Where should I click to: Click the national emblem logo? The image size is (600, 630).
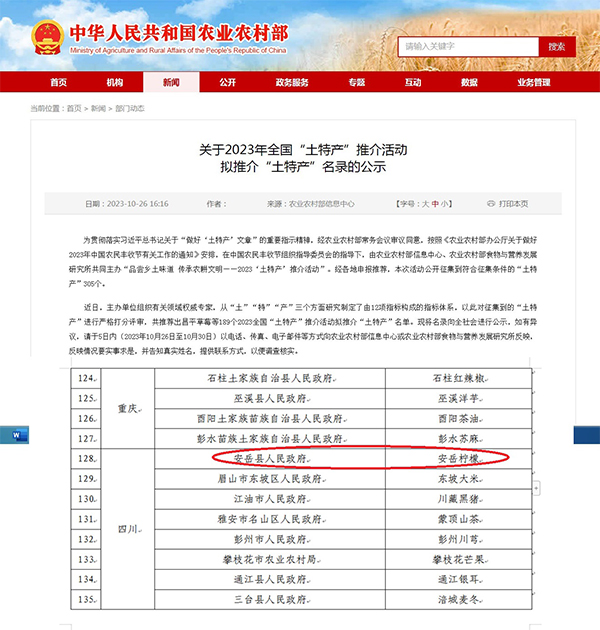(x=47, y=33)
